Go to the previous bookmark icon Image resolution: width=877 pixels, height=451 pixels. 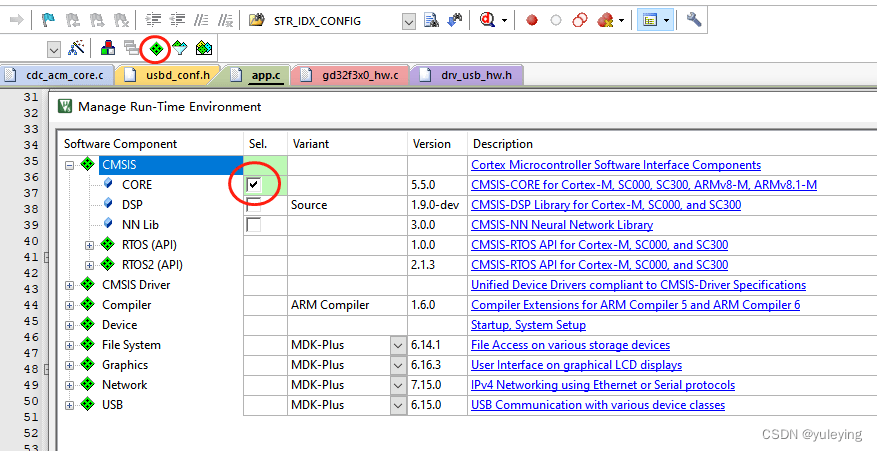pyautogui.click(x=73, y=21)
